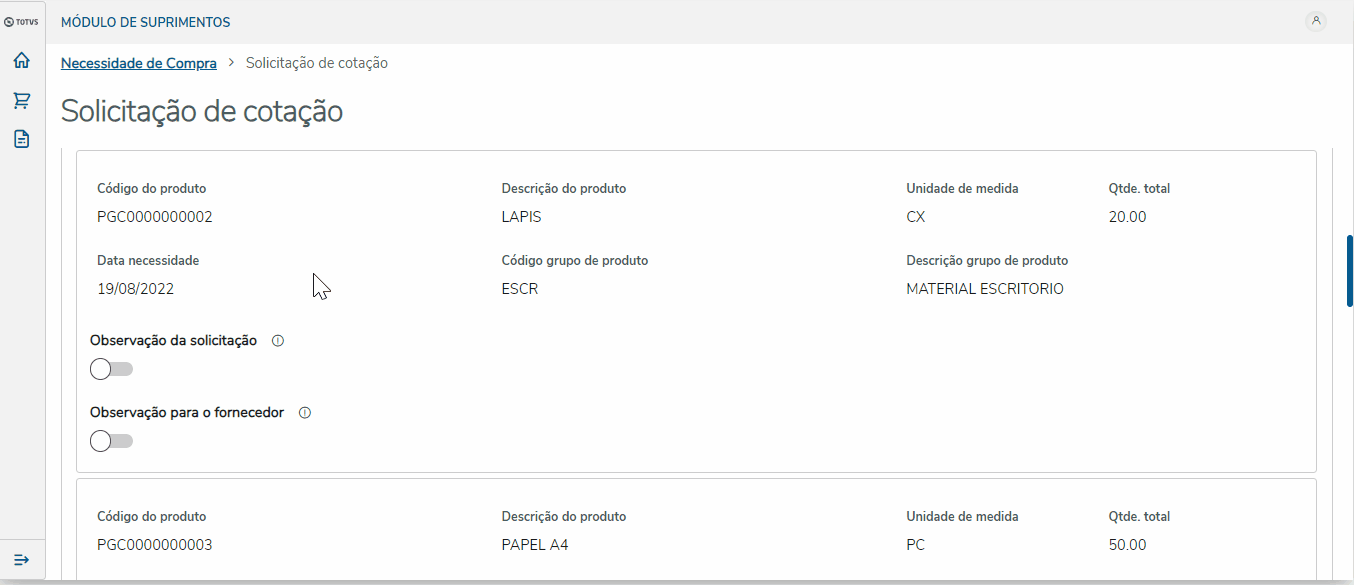This screenshot has height=585, width=1354.
Task: Click the MÓDULO DE SUPRIMENTOS header title
Action: point(145,22)
